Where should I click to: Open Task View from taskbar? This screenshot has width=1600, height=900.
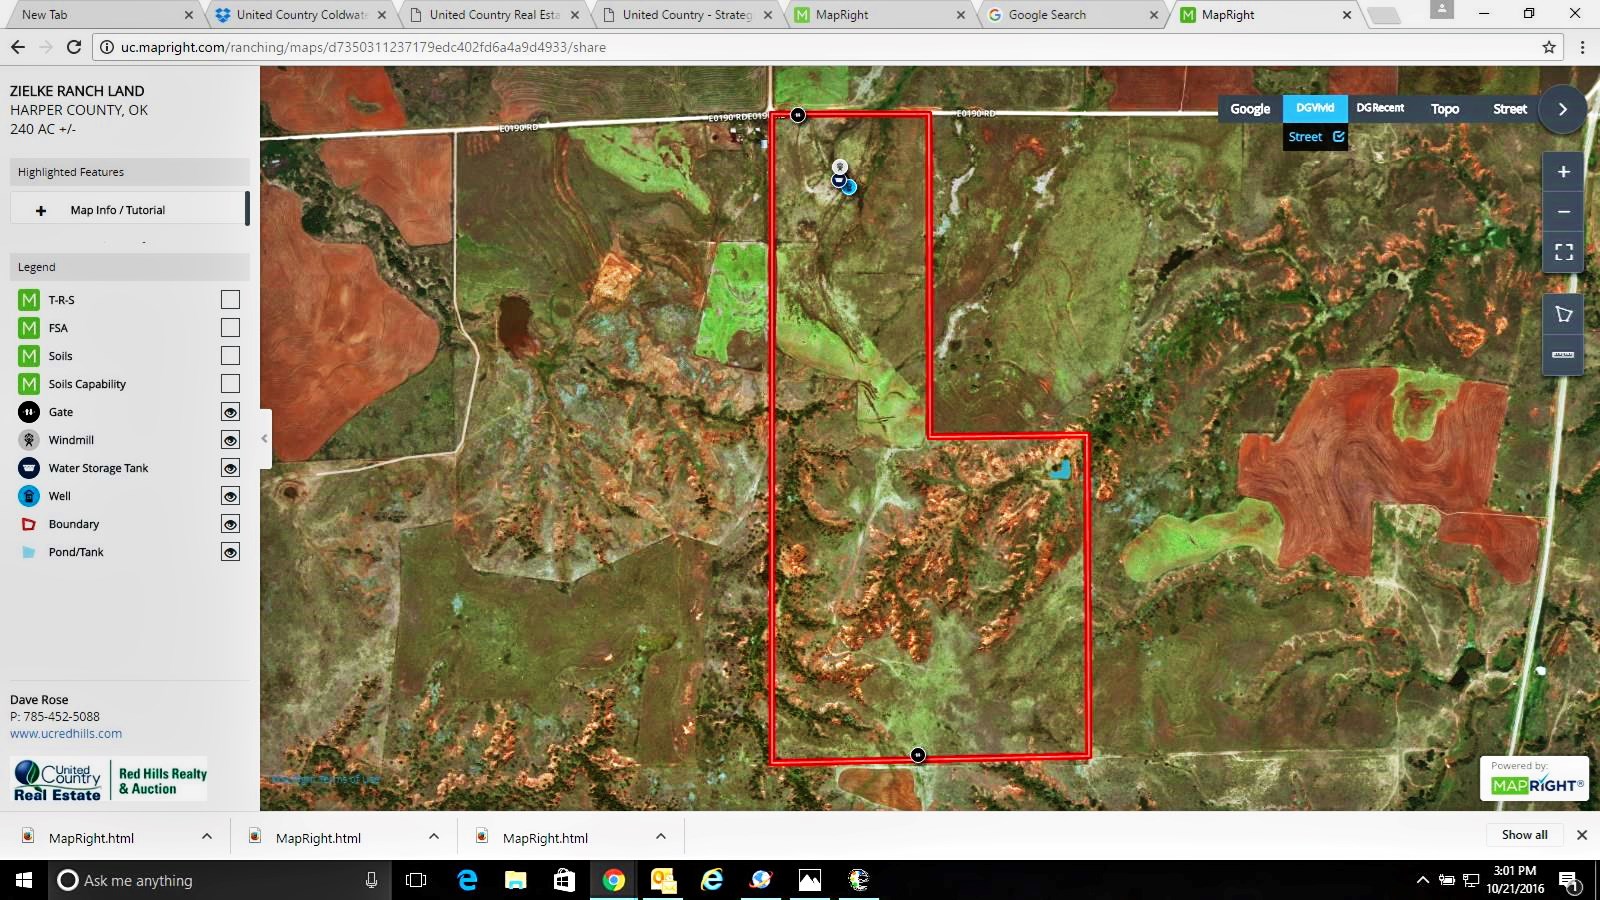pyautogui.click(x=416, y=880)
